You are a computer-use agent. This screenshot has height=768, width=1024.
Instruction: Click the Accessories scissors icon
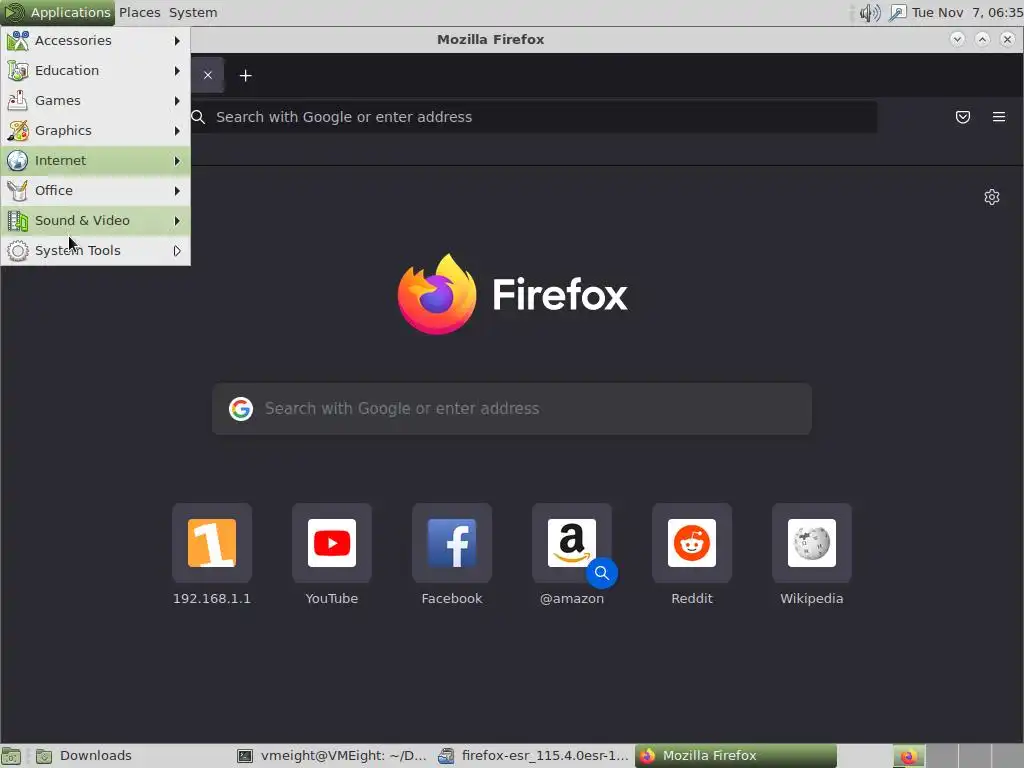pyautogui.click(x=18, y=40)
